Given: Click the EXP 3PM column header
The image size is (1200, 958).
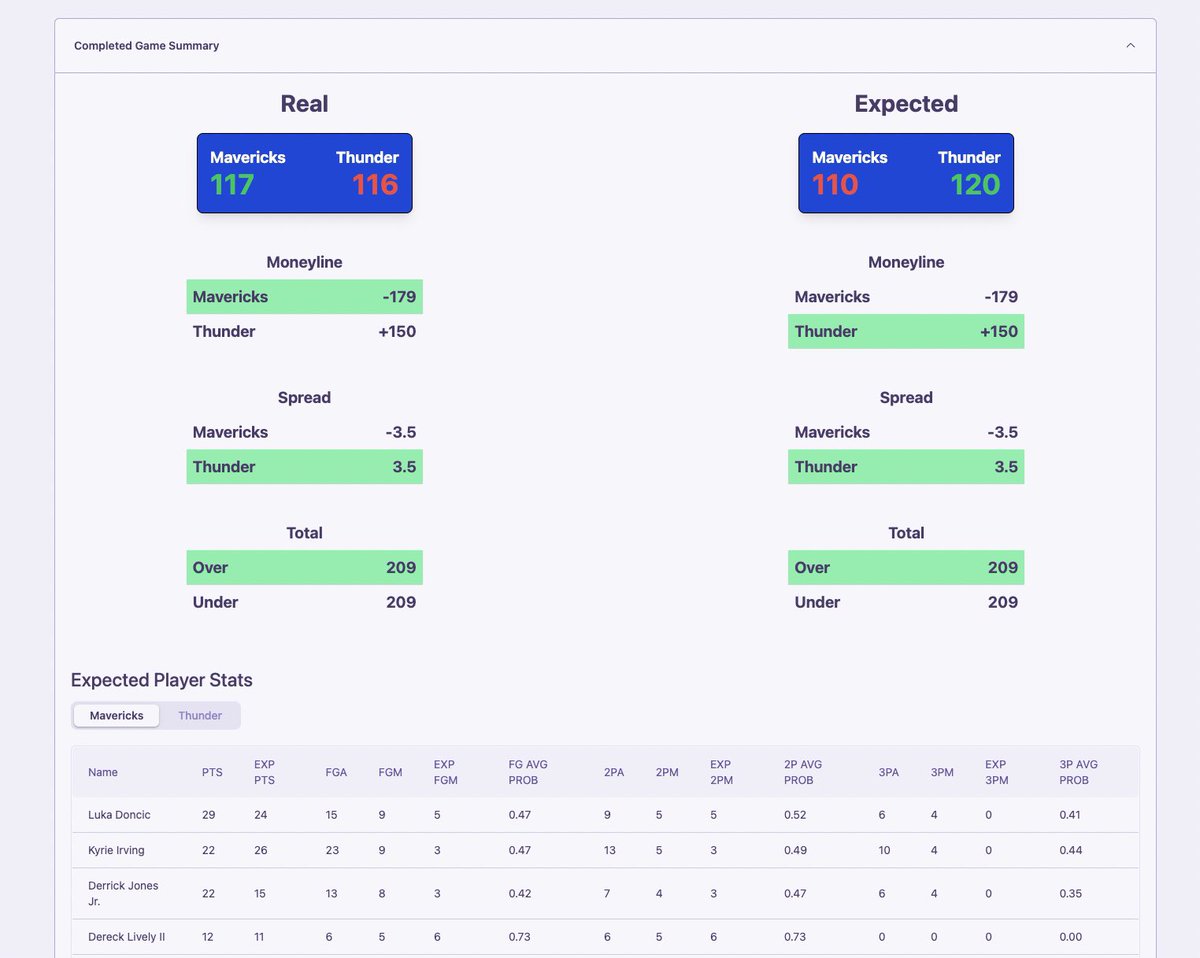Looking at the screenshot, I should click(996, 772).
